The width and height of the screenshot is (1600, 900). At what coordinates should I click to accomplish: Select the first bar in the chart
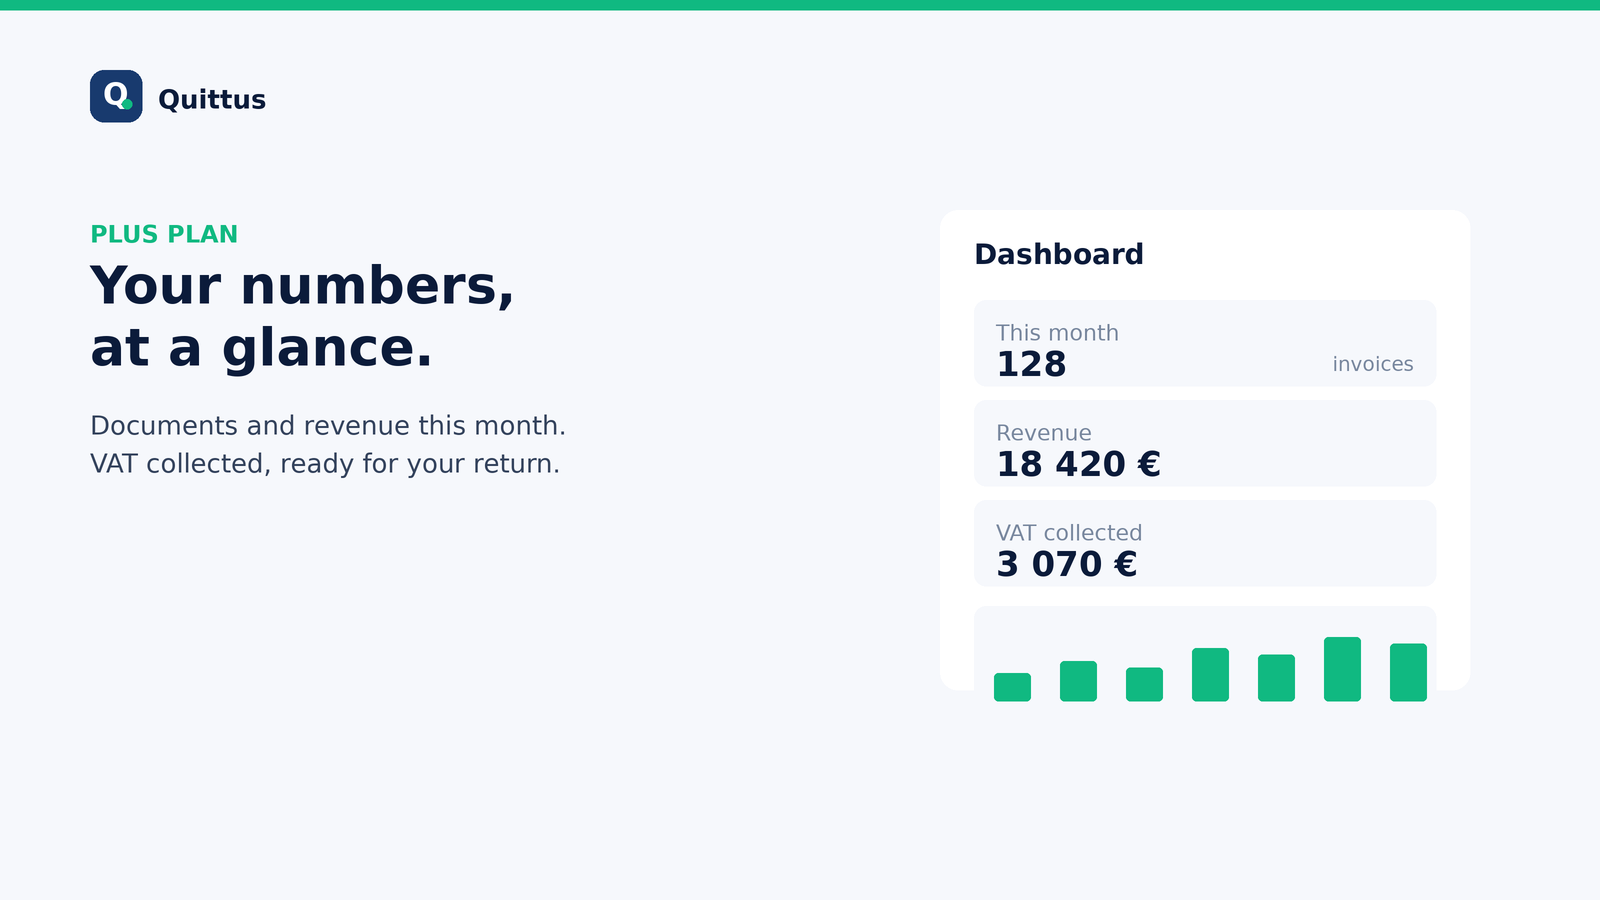[x=1012, y=687]
